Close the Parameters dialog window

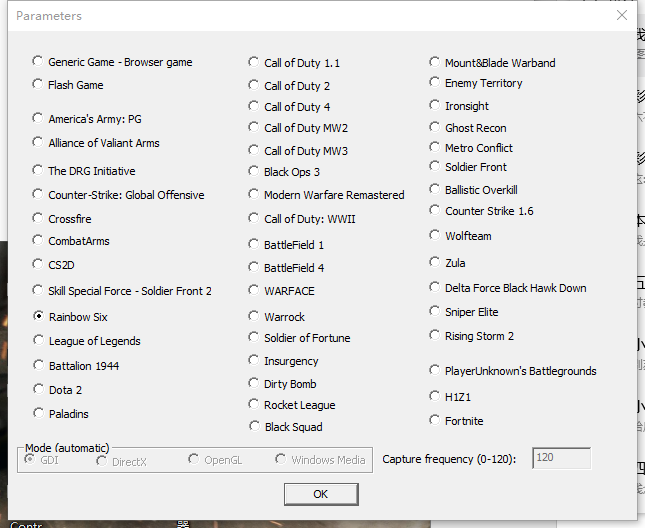(622, 16)
